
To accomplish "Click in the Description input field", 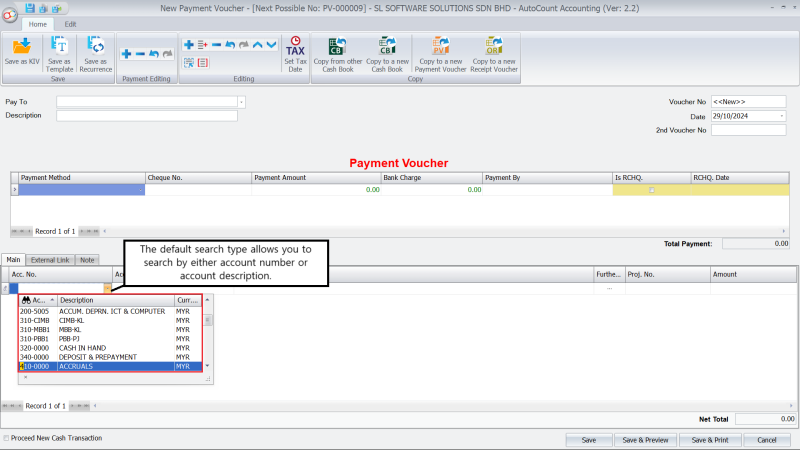I will (x=147, y=116).
